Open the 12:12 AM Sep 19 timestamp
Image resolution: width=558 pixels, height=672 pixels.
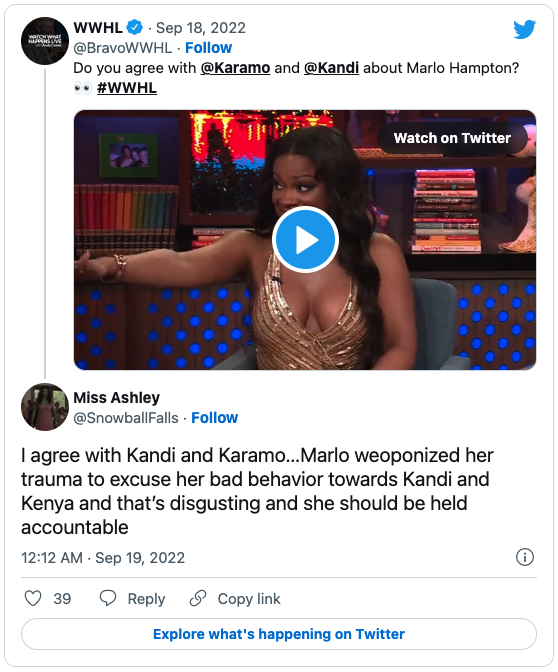103,558
